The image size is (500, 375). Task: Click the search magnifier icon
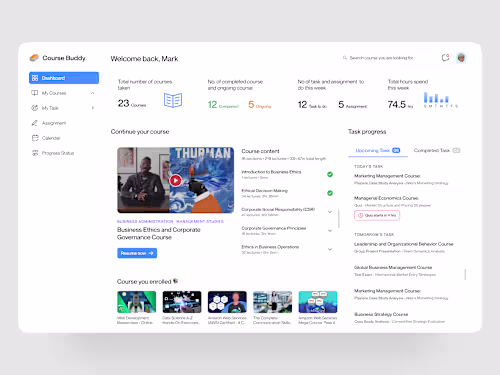coord(345,58)
